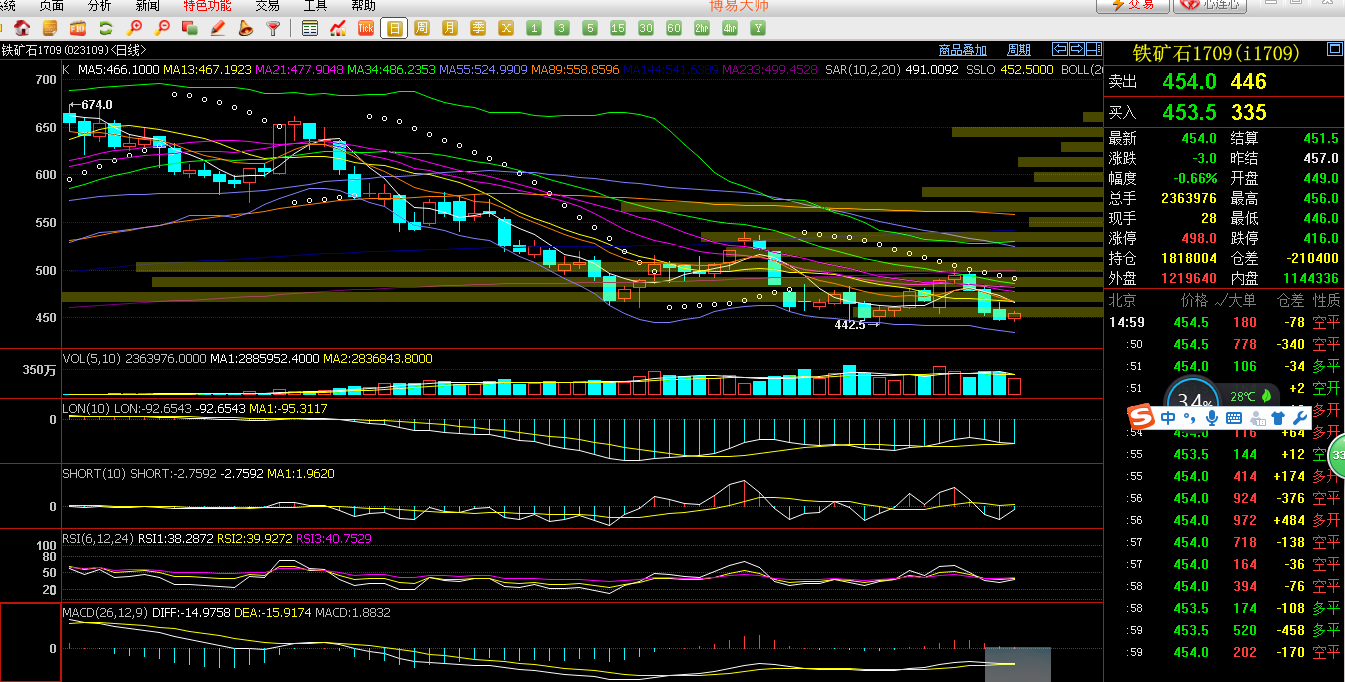Click the Sogou input method S logo
The width and height of the screenshot is (1345, 682).
1141,416
